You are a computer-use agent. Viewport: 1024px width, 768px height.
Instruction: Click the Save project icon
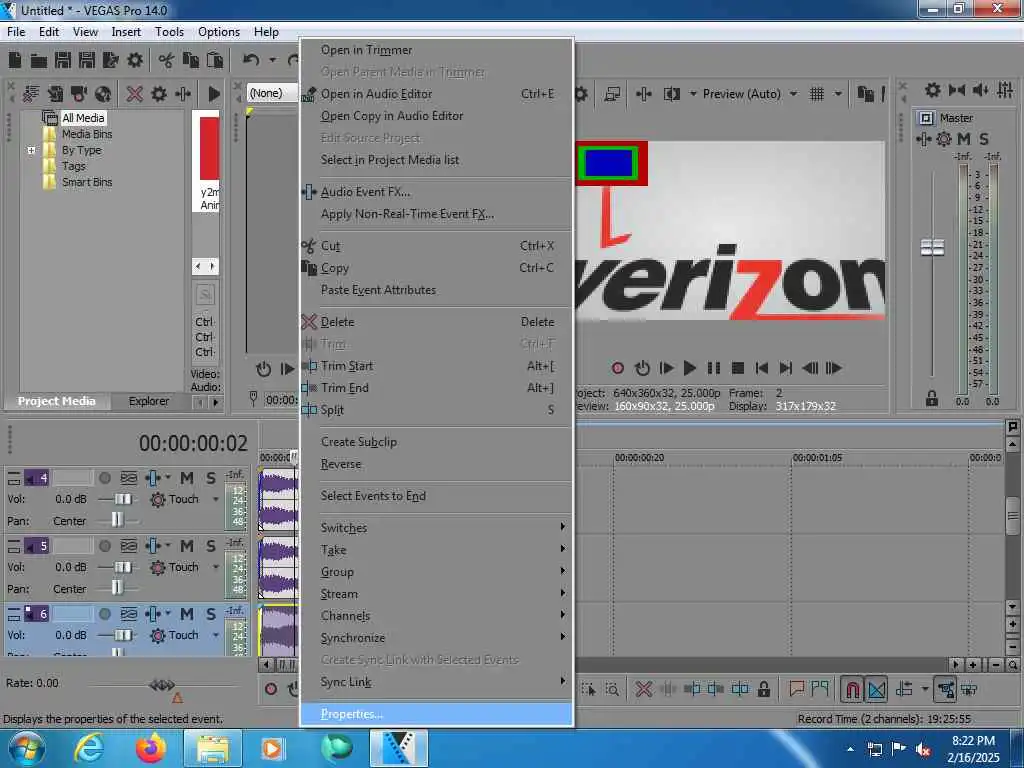pos(63,61)
